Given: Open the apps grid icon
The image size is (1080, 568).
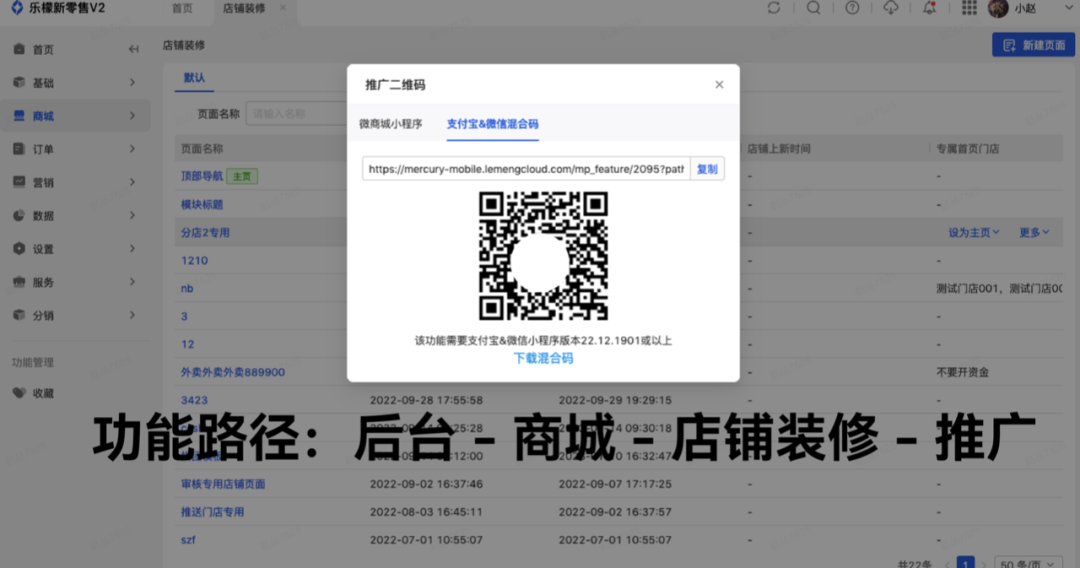Looking at the screenshot, I should [969, 8].
